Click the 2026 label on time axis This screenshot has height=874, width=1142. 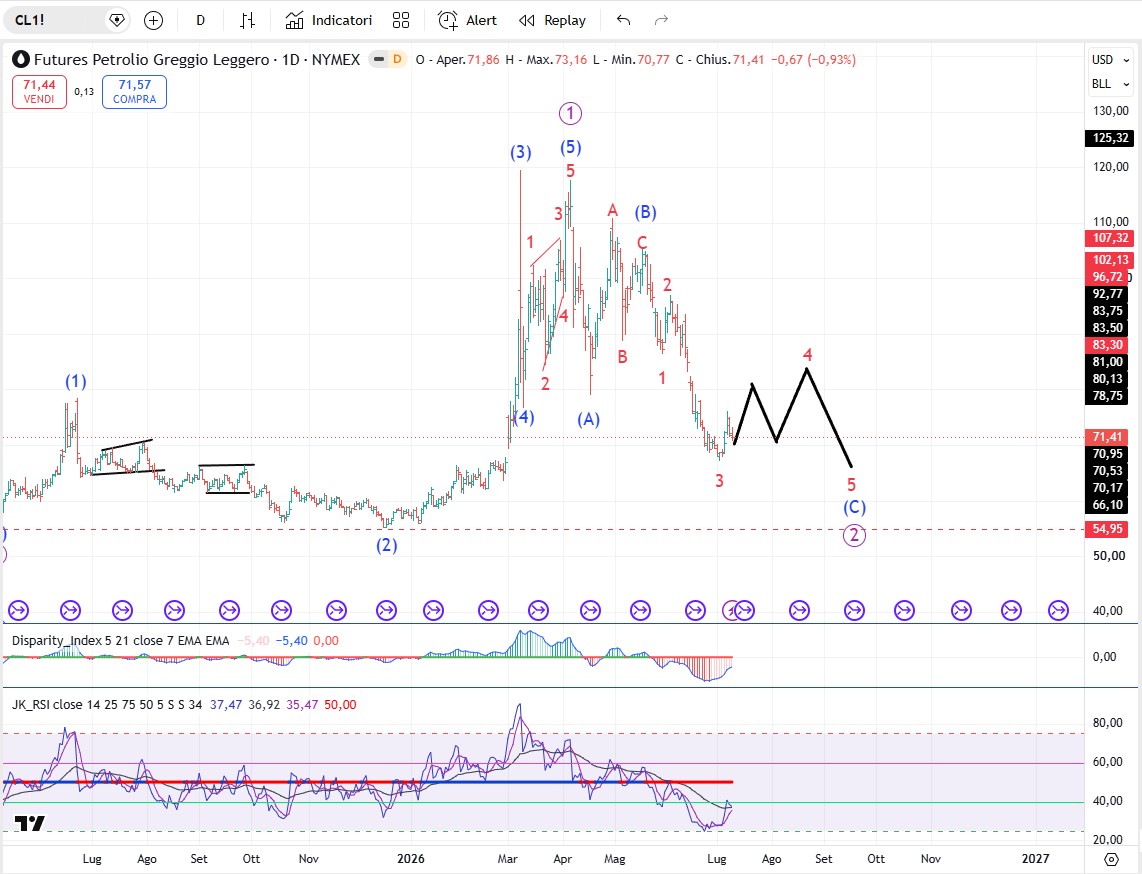(411, 859)
